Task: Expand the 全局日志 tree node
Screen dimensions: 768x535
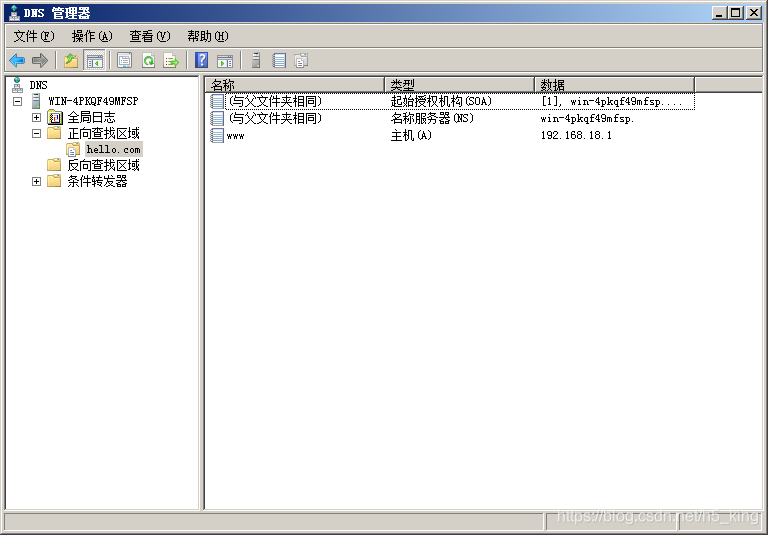Action: click(36, 117)
